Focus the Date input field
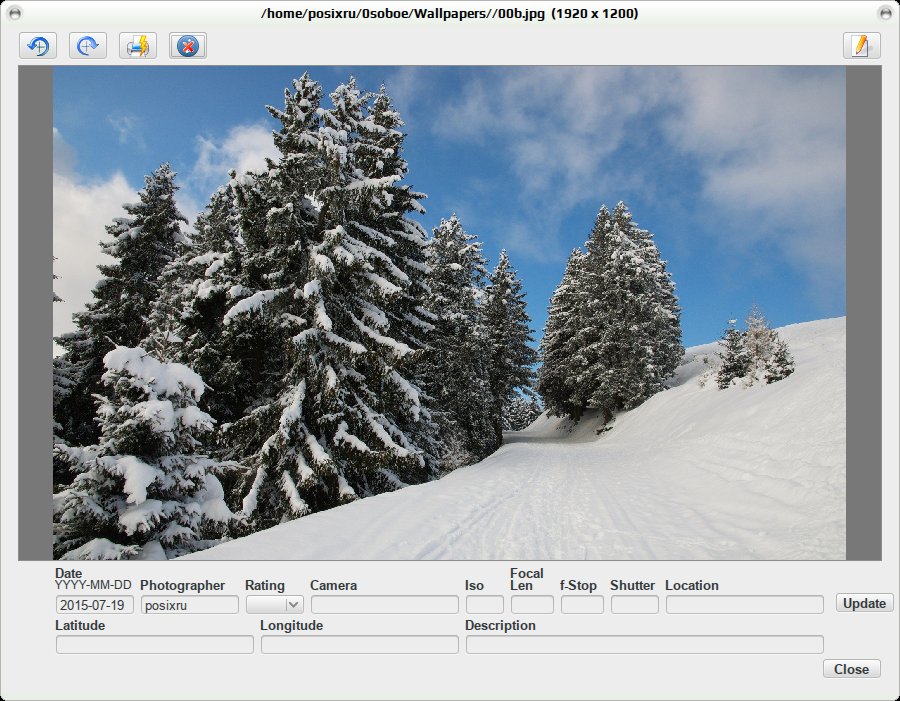Image resolution: width=900 pixels, height=701 pixels. [95, 605]
